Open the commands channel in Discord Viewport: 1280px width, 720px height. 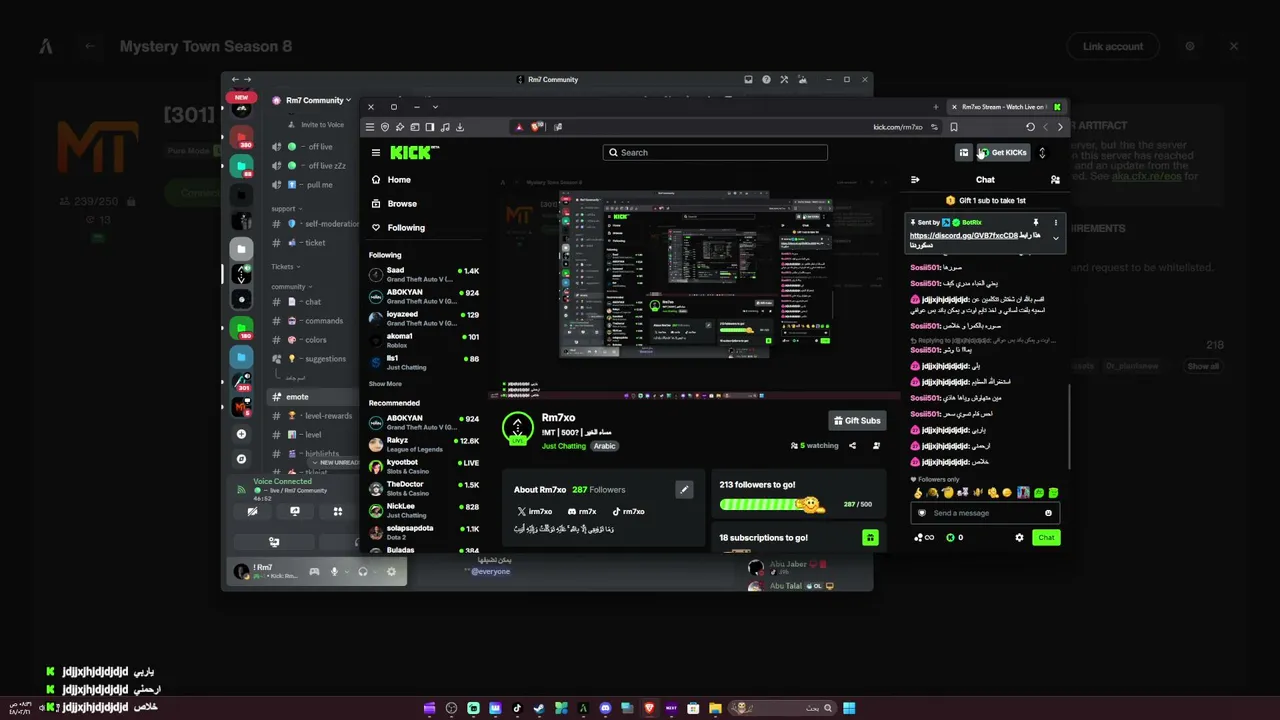click(312, 321)
